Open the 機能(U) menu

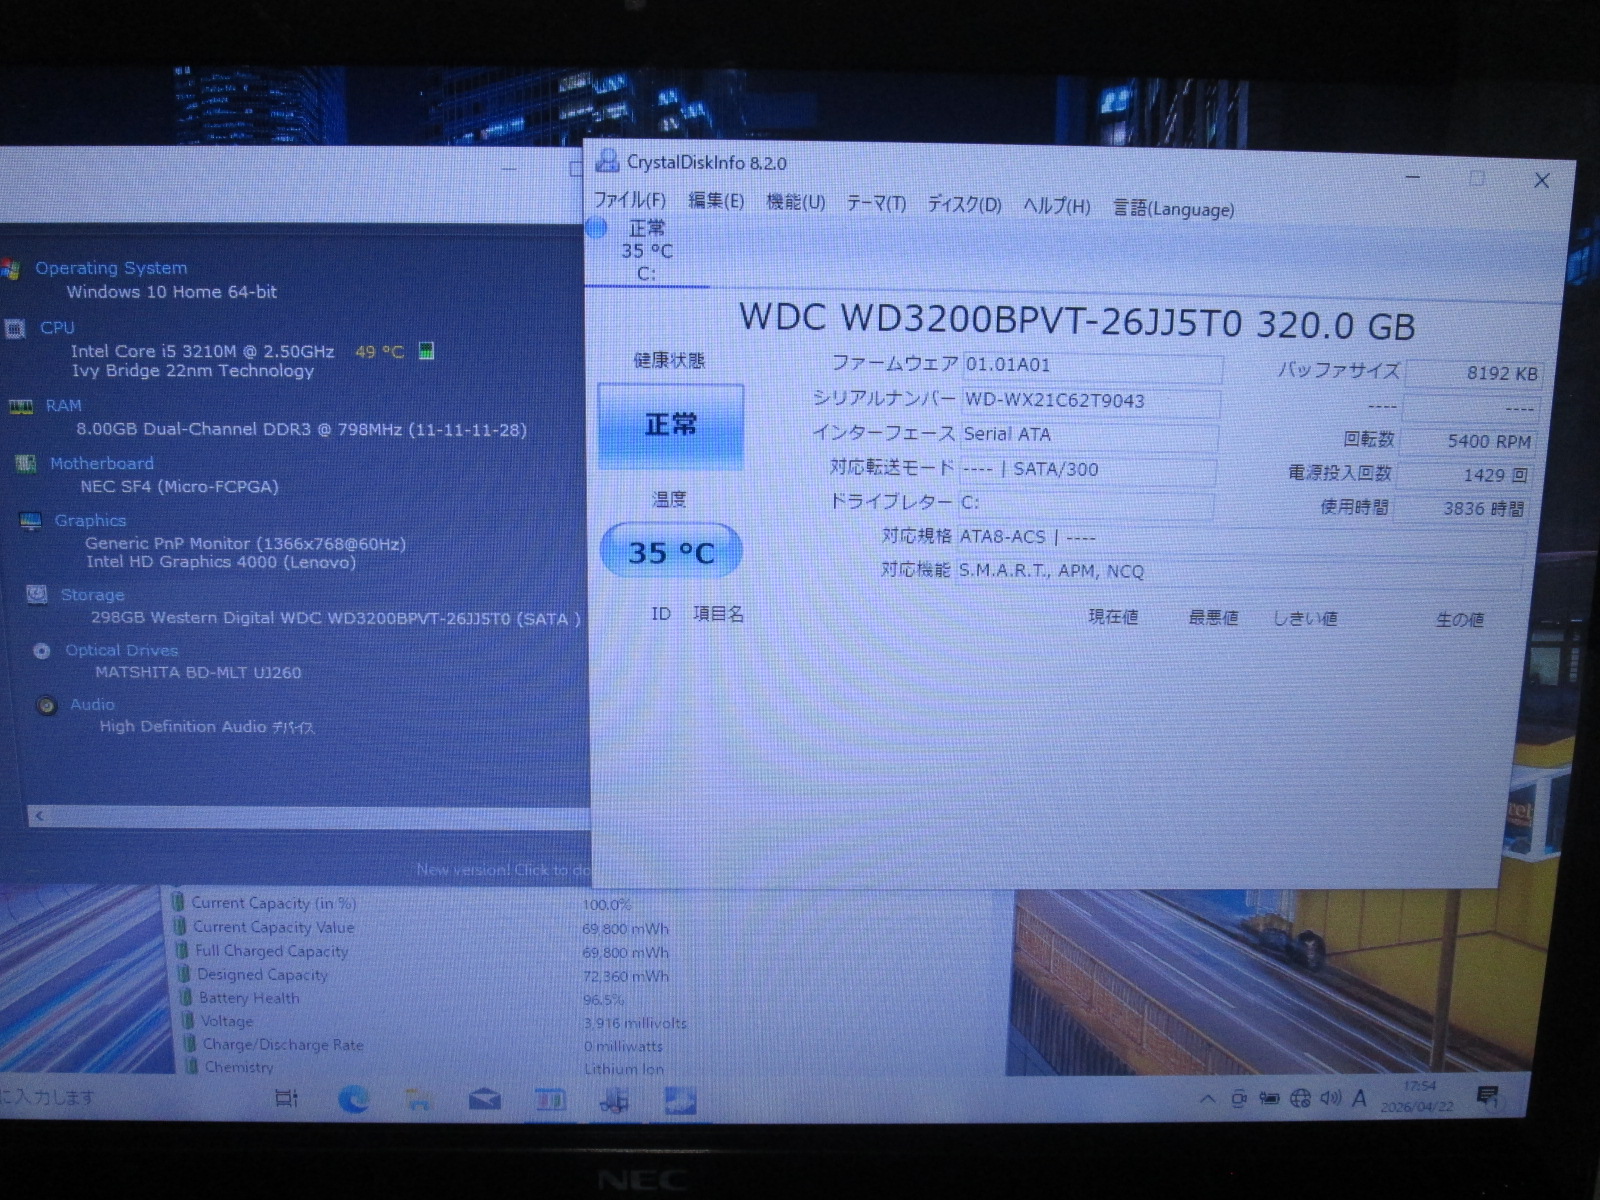(795, 203)
